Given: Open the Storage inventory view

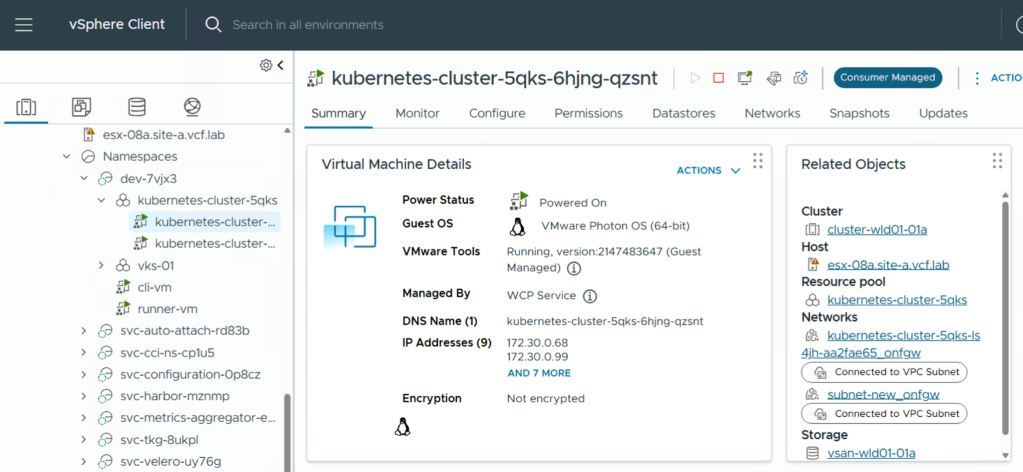Looking at the screenshot, I should (x=137, y=107).
